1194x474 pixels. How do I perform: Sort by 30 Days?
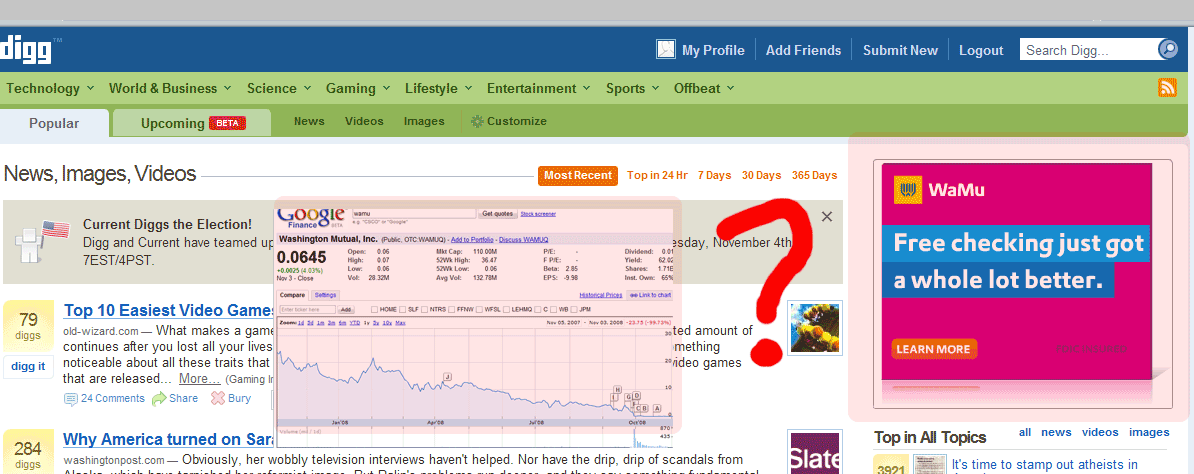(x=761, y=175)
